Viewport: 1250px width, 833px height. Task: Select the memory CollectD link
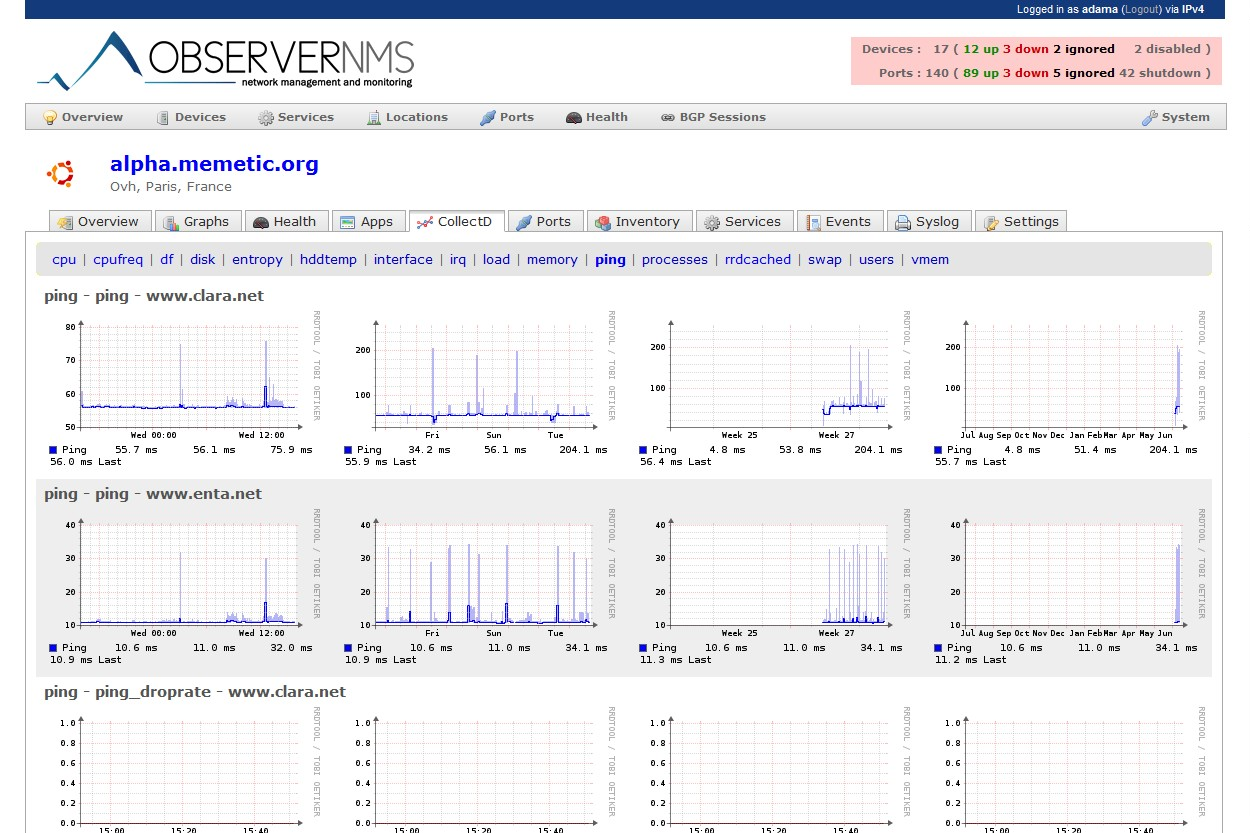click(552, 260)
